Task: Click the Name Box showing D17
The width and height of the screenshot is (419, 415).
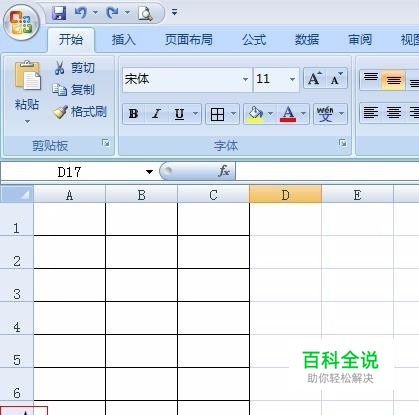Action: tap(69, 172)
